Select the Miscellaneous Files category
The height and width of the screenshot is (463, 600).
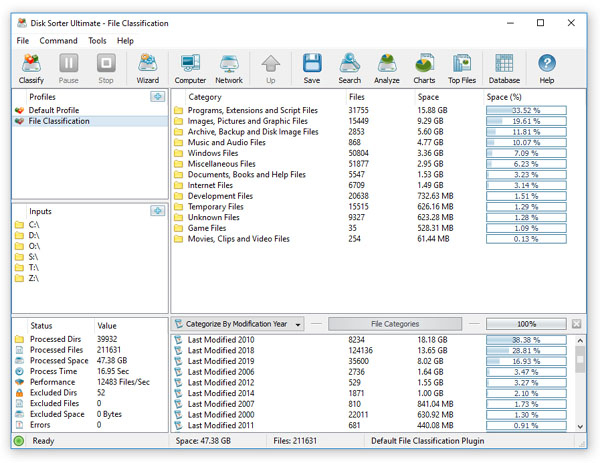tap(222, 164)
